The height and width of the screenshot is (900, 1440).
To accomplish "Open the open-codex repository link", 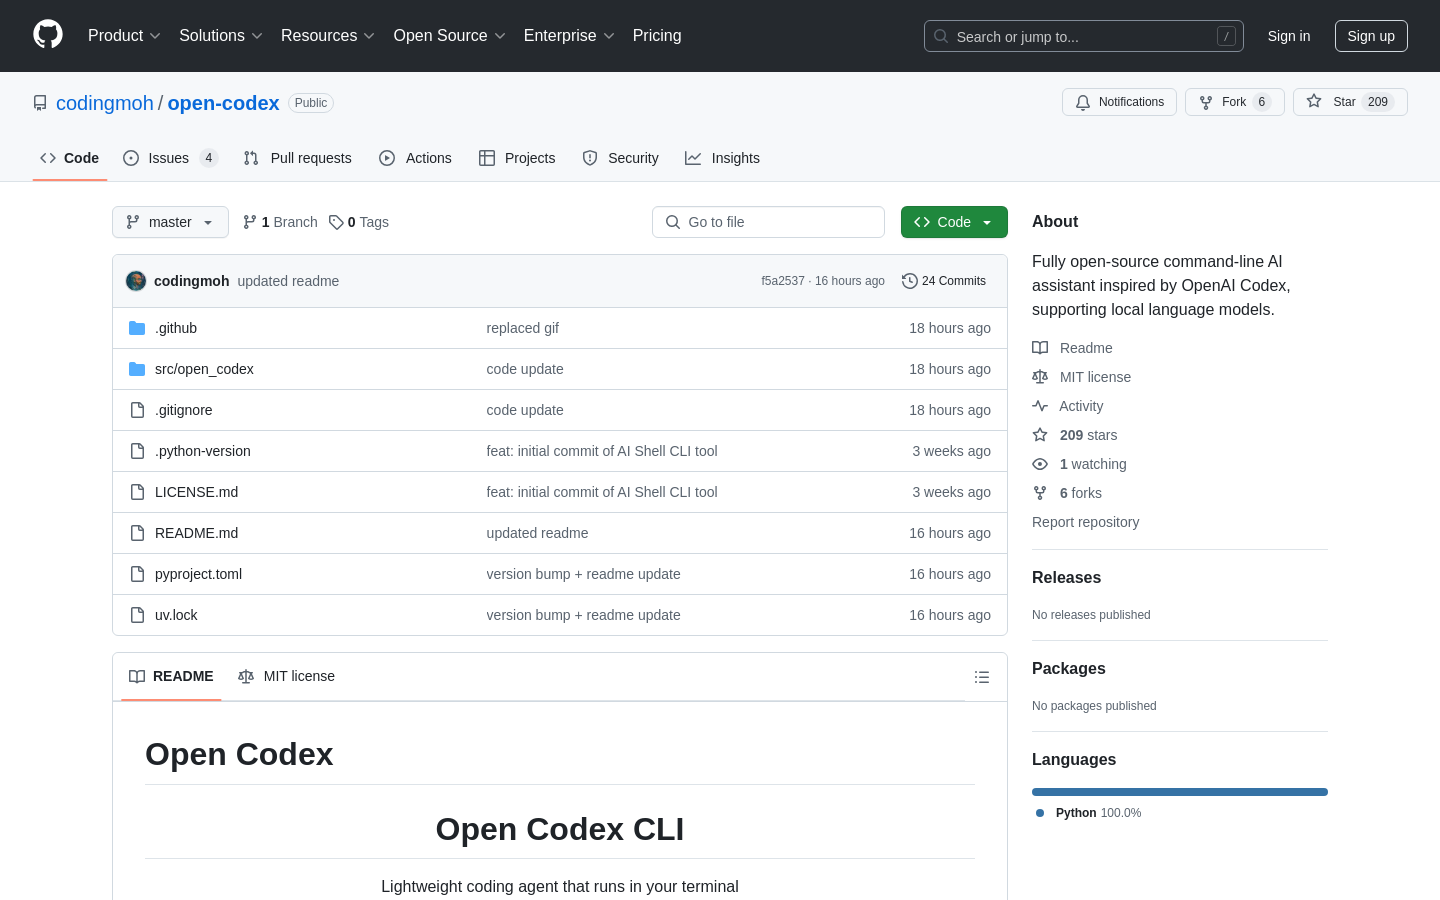I will (x=223, y=103).
